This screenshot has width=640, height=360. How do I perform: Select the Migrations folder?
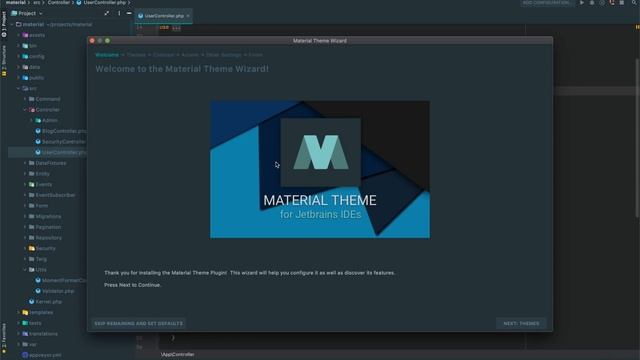click(x=45, y=216)
